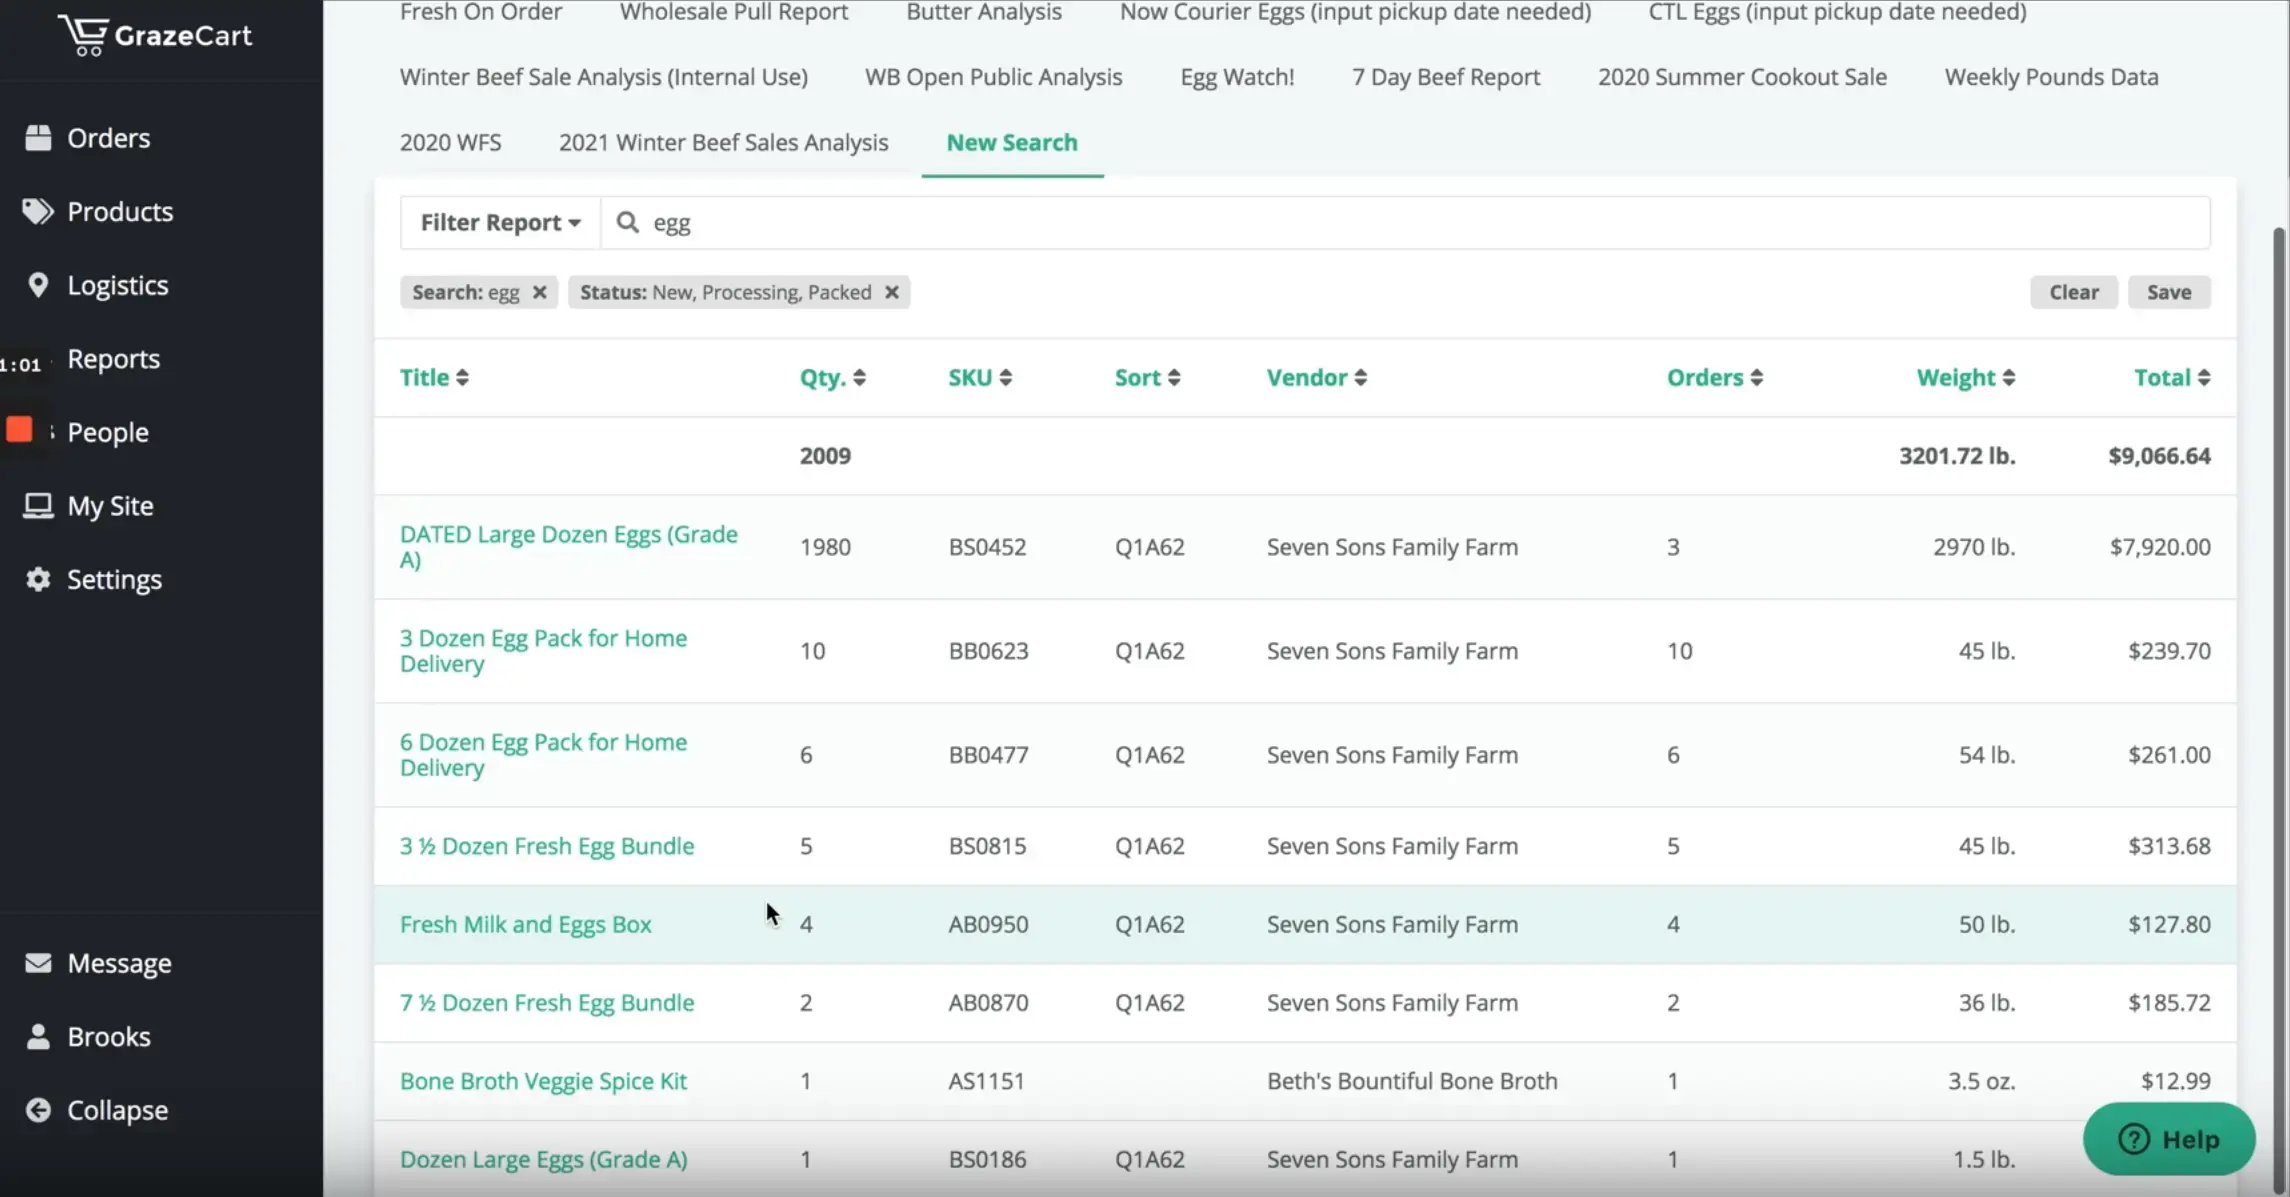Remove the 'Search: egg' filter chip
Image resolution: width=2290 pixels, height=1197 pixels.
coord(539,292)
